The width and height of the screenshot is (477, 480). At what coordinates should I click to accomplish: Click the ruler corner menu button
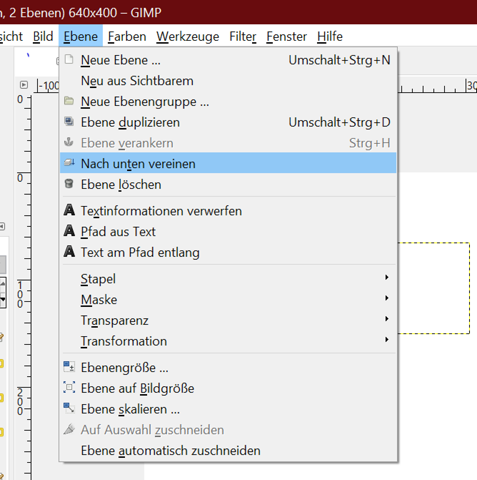(x=24, y=85)
